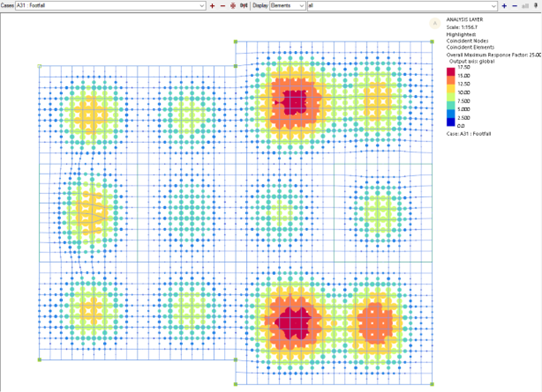Click the blue minus icon at right

(x=515, y=6)
